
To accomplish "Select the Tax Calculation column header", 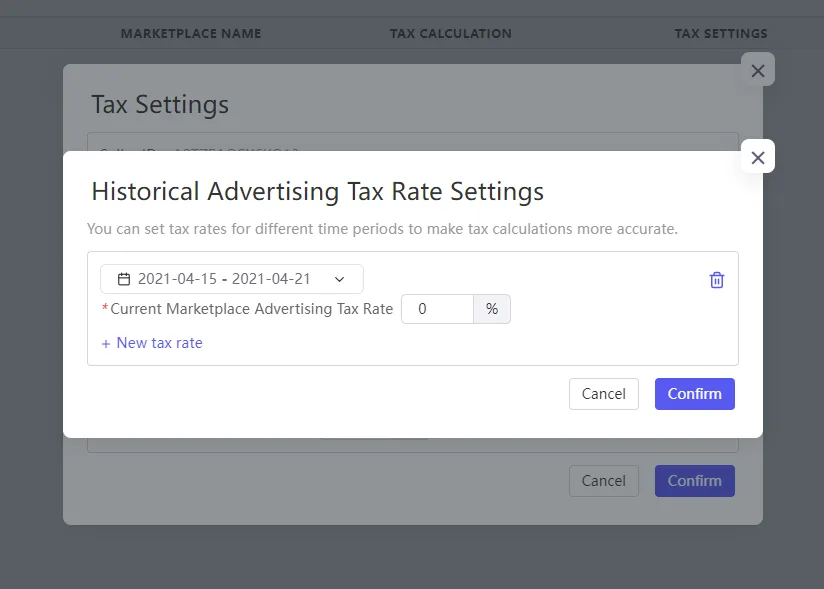I will [x=450, y=34].
